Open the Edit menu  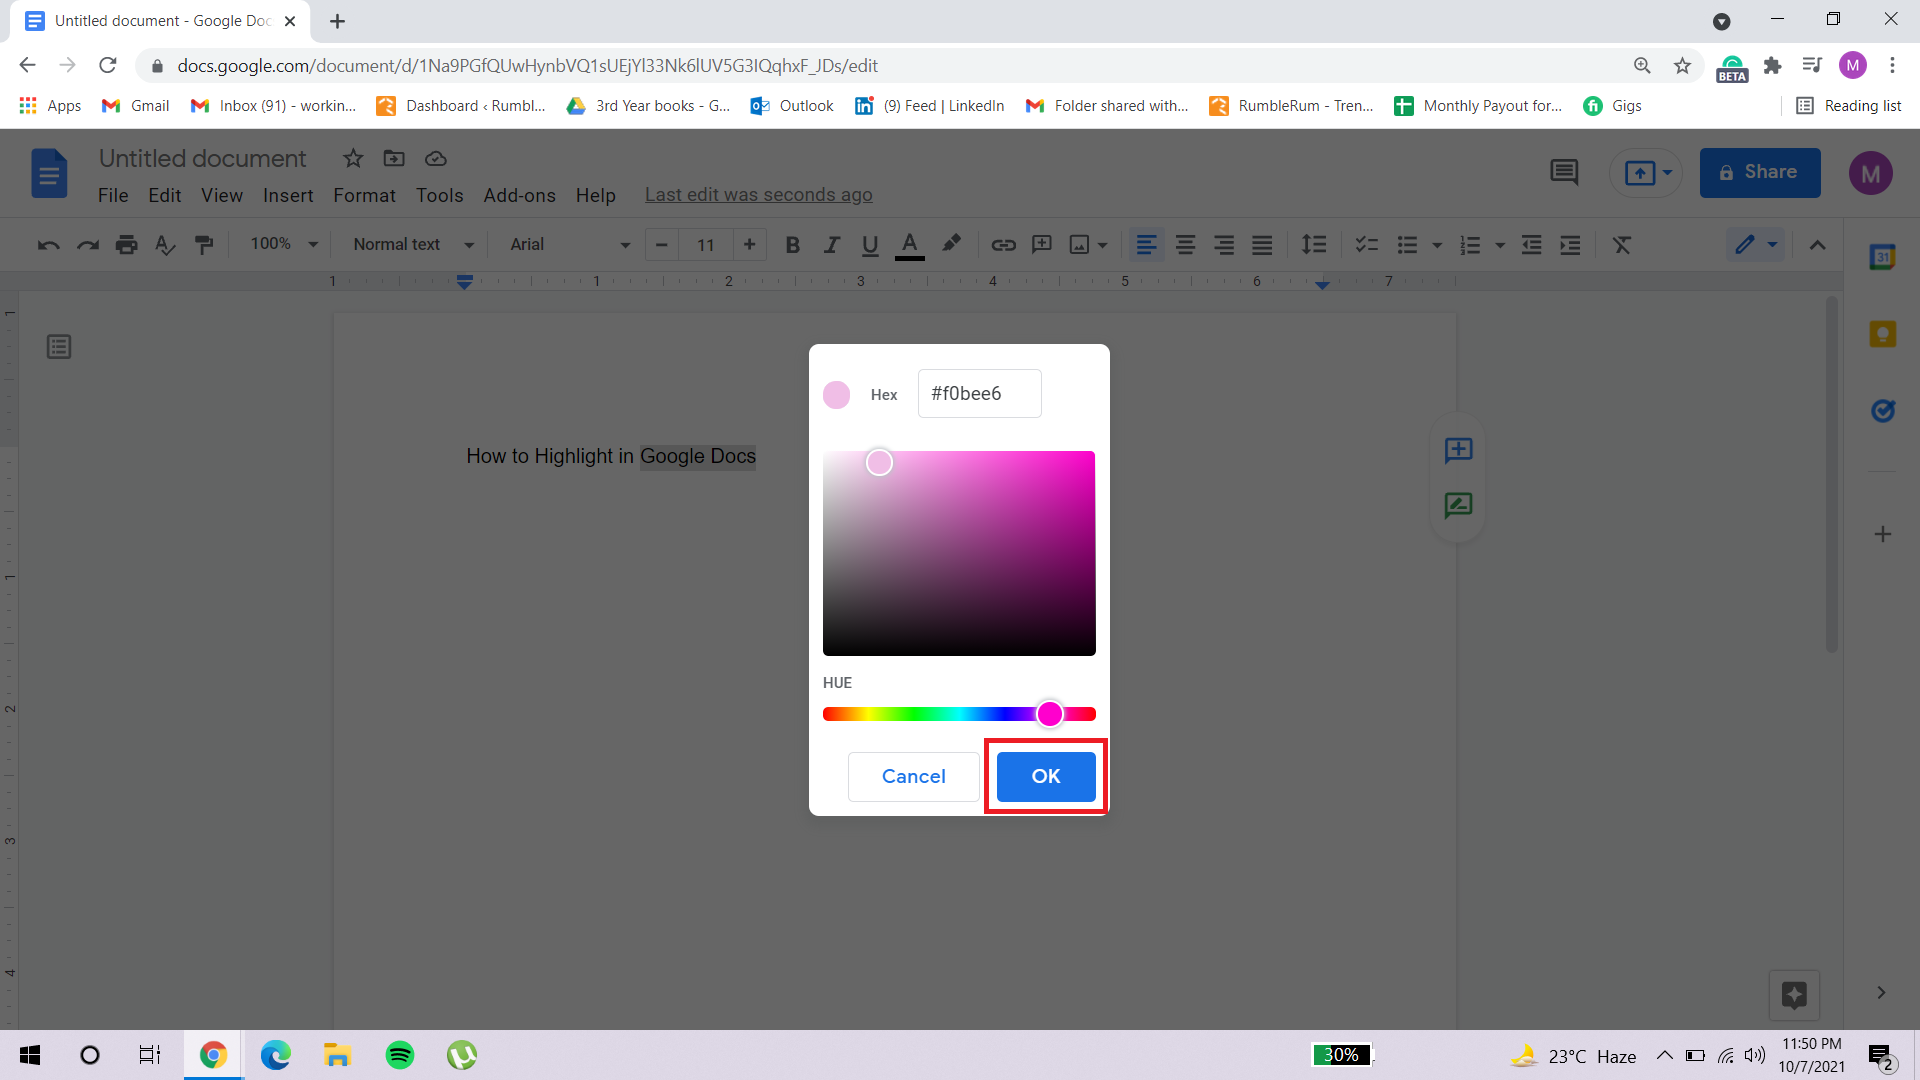tap(165, 195)
